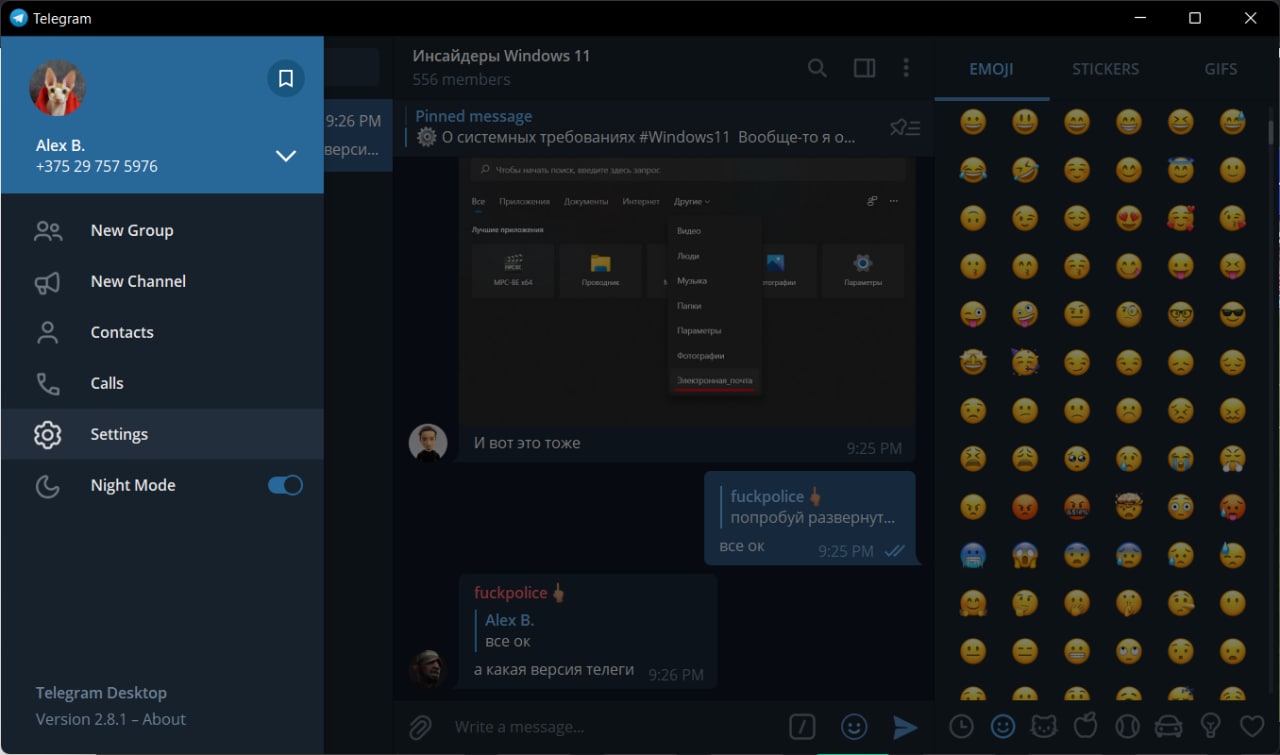Jump to the symbols heart emoji category
Screen dimensions: 1280x755
[x=1252, y=727]
